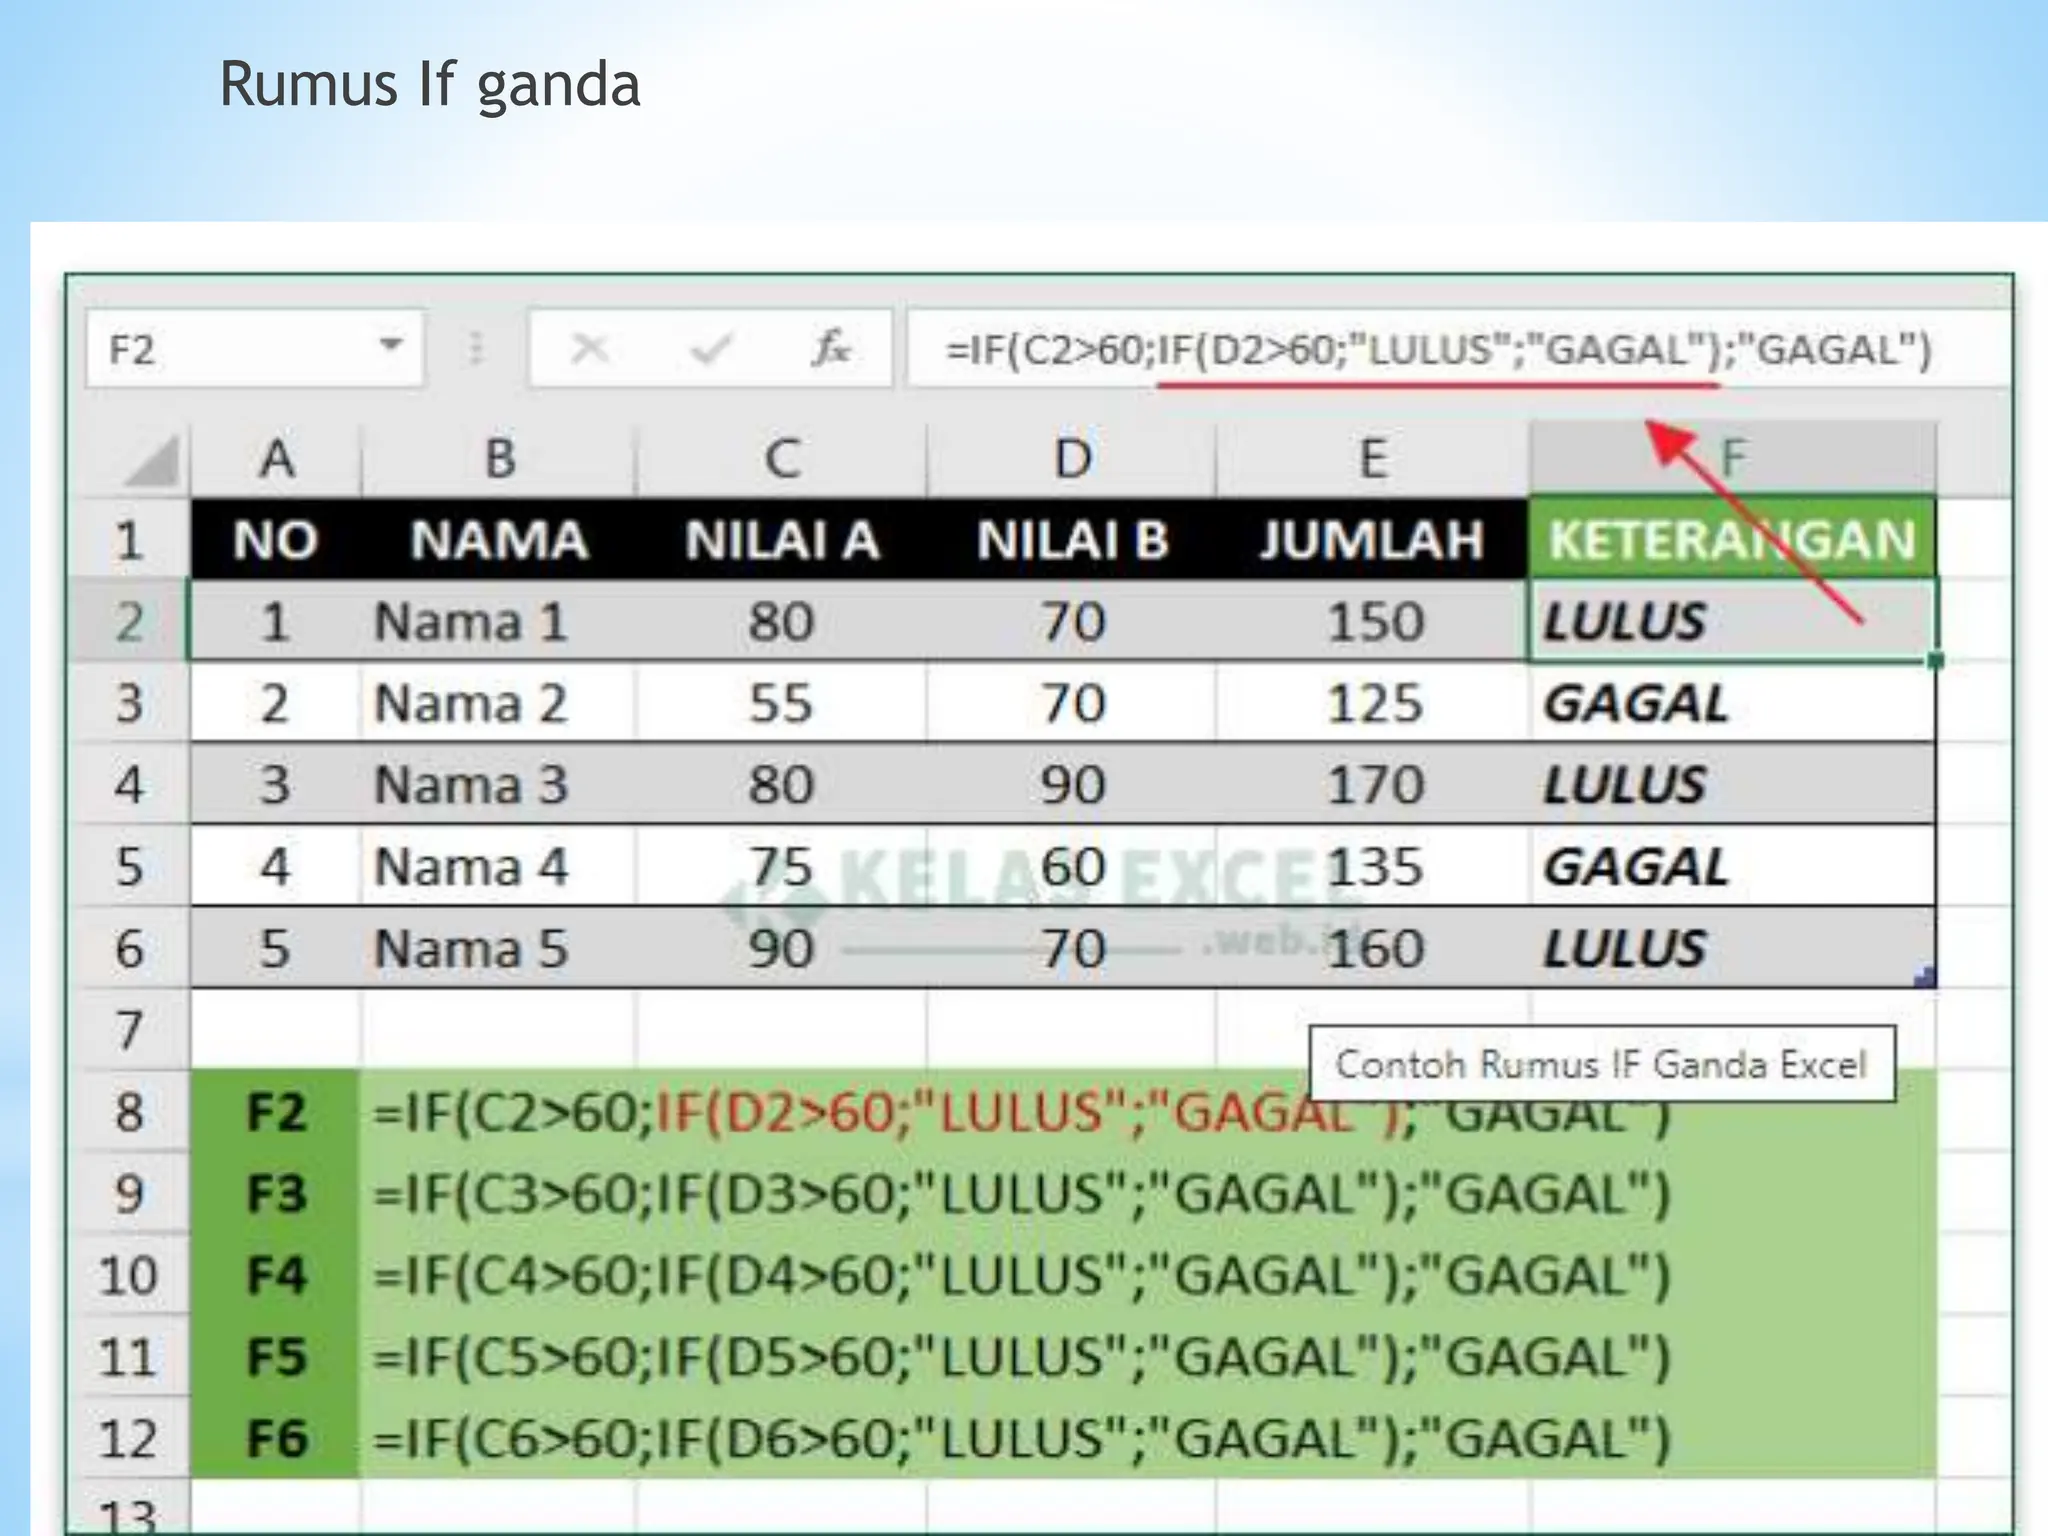Viewport: 2048px width, 1536px height.
Task: Select column A header
Action: coord(276,460)
